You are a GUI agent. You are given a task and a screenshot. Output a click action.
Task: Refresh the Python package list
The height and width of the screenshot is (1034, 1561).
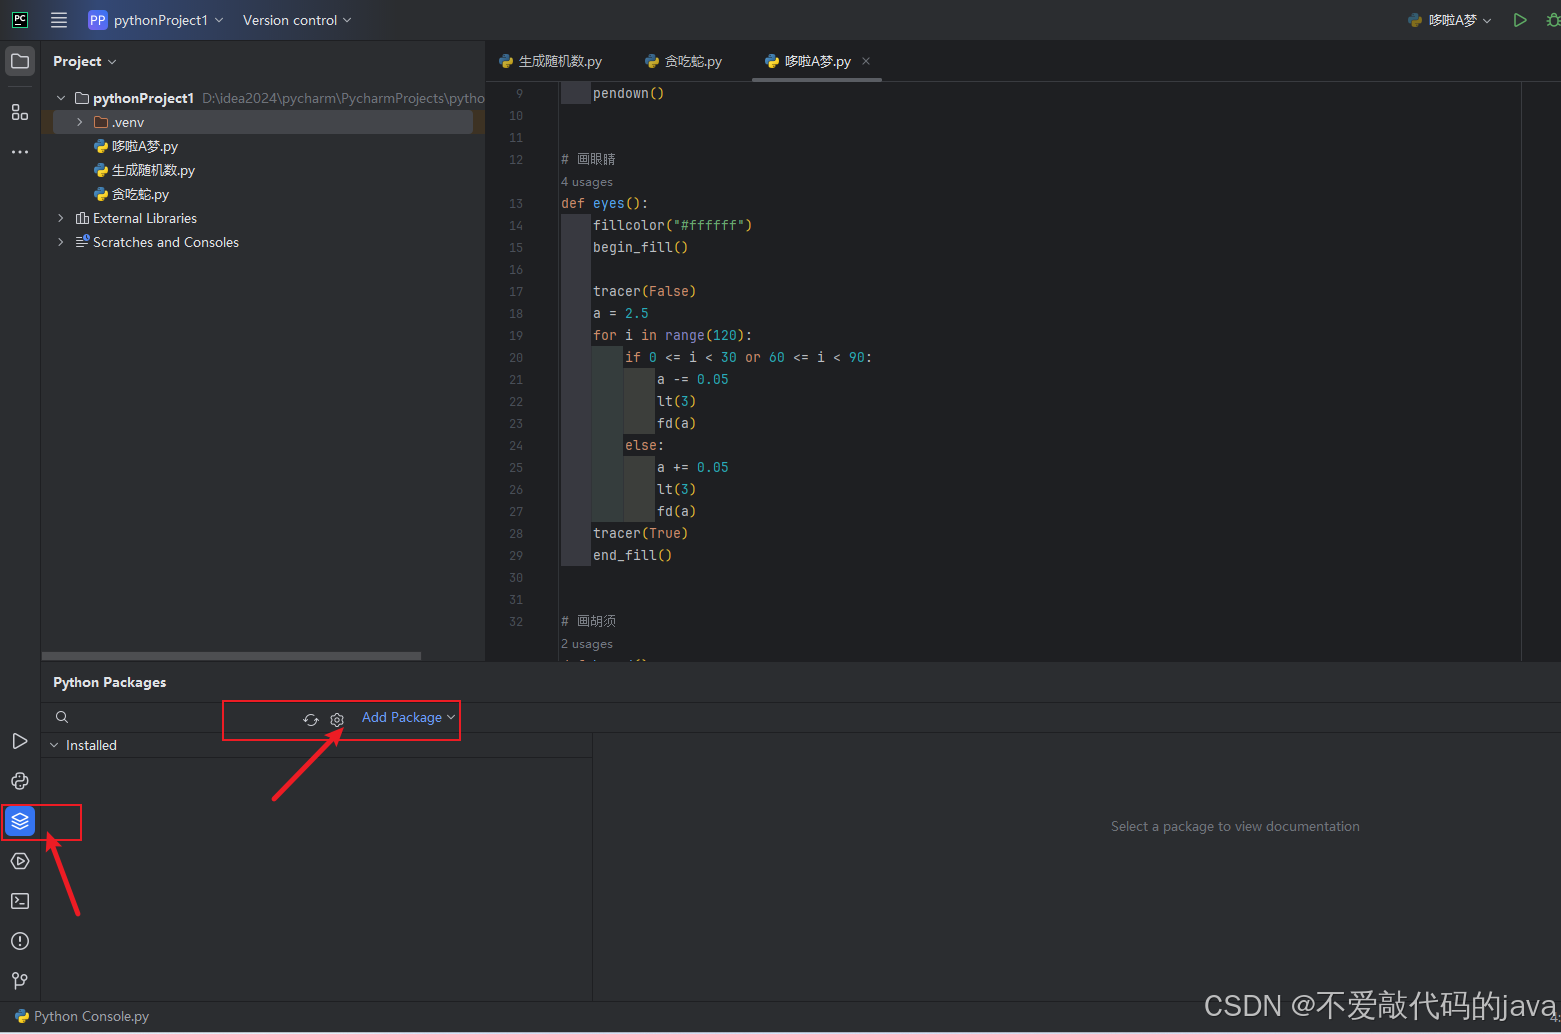pos(311,719)
